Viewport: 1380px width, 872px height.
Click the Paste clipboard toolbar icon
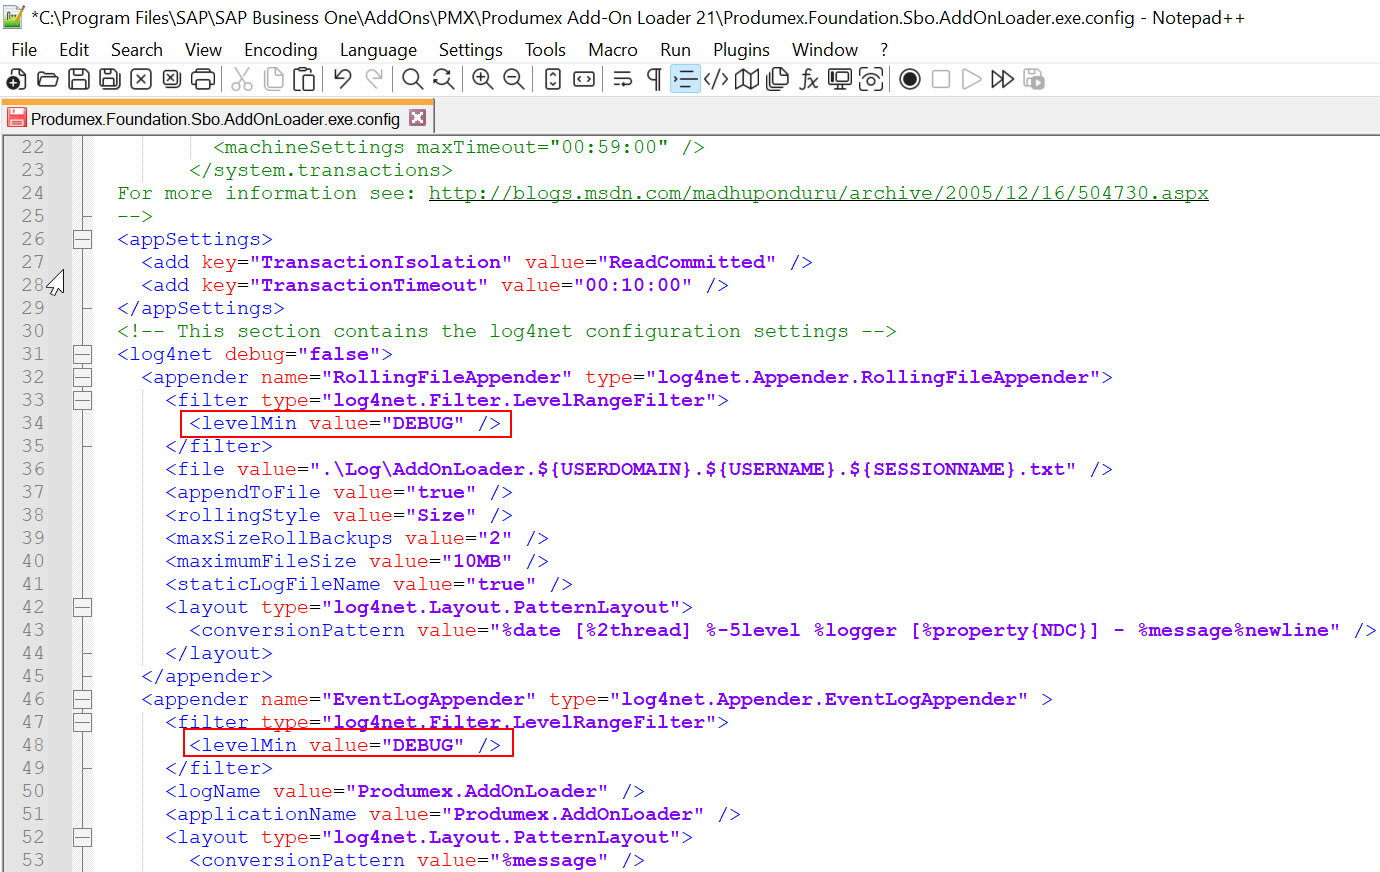point(304,79)
